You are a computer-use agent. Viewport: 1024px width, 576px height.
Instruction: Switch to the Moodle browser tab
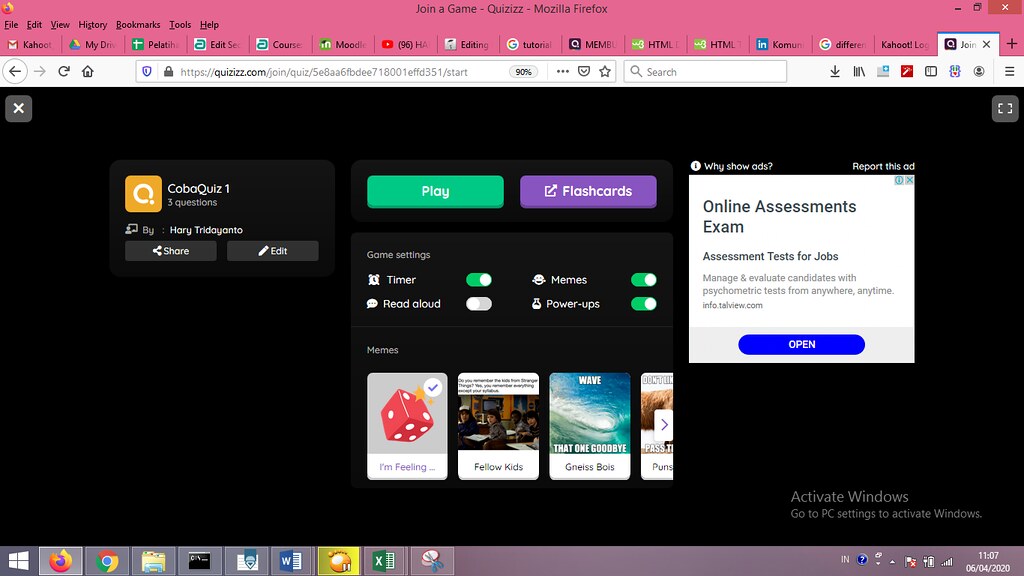[x=344, y=44]
